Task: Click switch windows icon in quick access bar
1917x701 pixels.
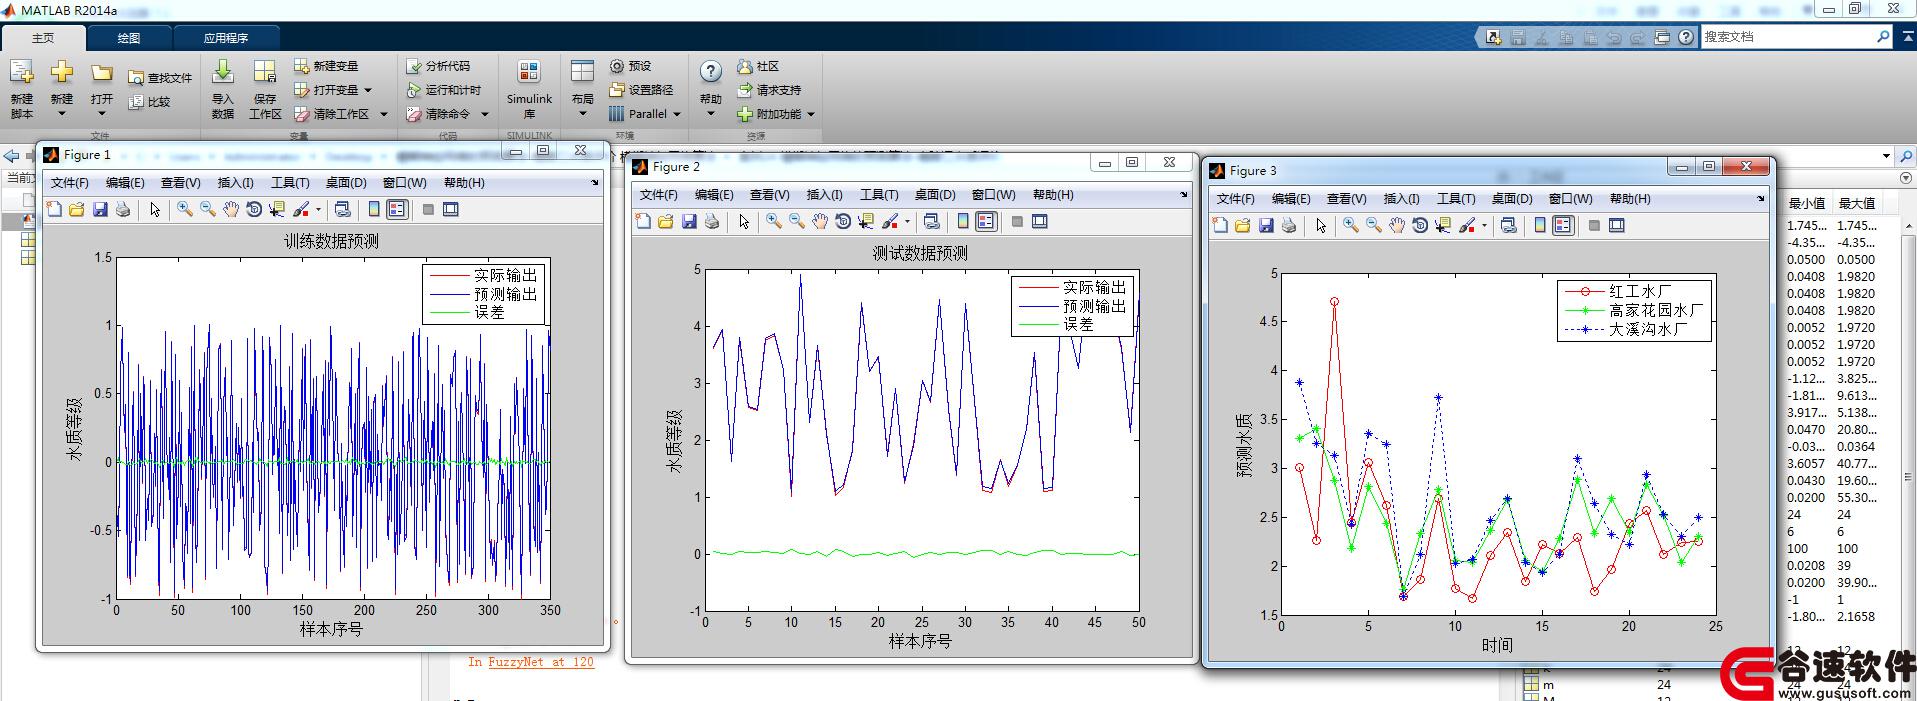Action: [1662, 37]
